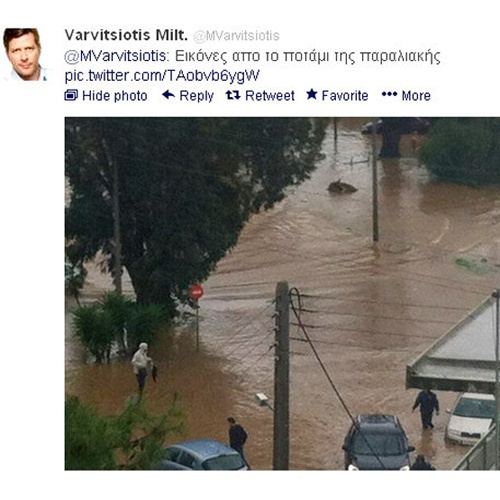
Task: Click the gray @MVarvitsiotis handle
Action: [x=236, y=36]
